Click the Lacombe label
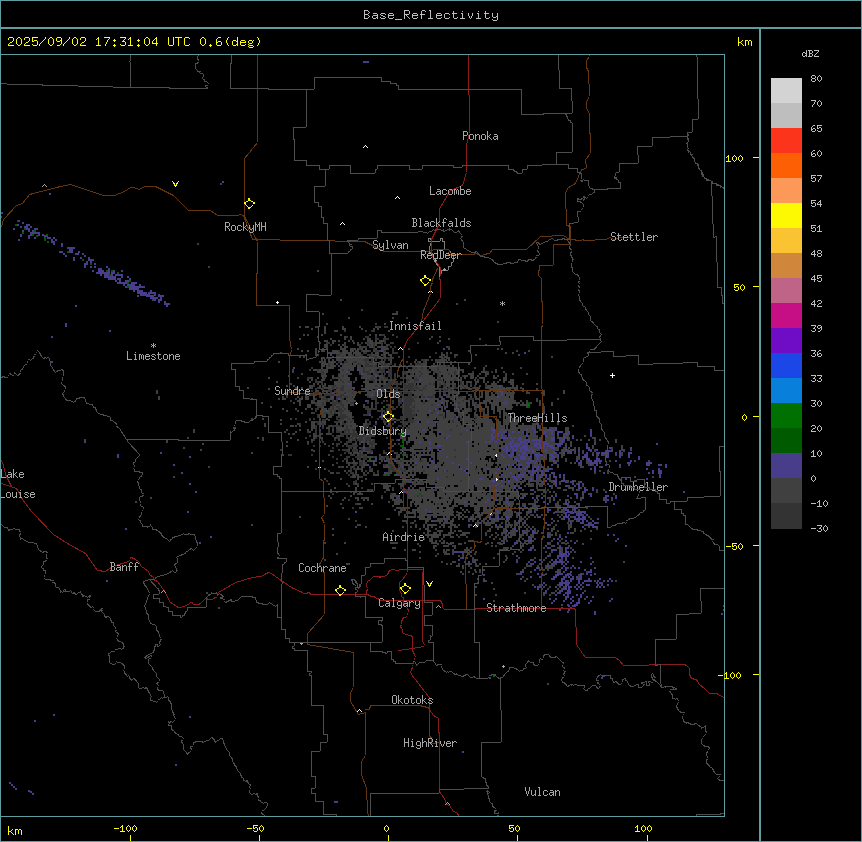The width and height of the screenshot is (862, 842). pyautogui.click(x=450, y=191)
